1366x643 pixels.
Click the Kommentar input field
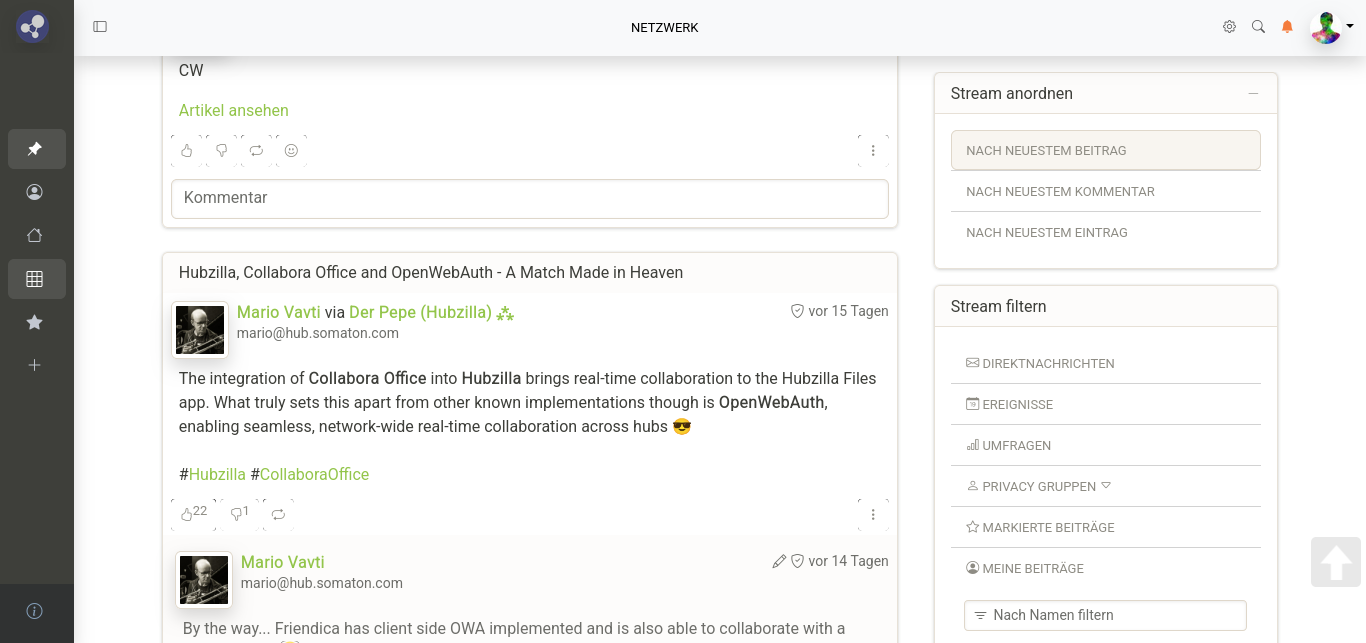click(x=529, y=198)
